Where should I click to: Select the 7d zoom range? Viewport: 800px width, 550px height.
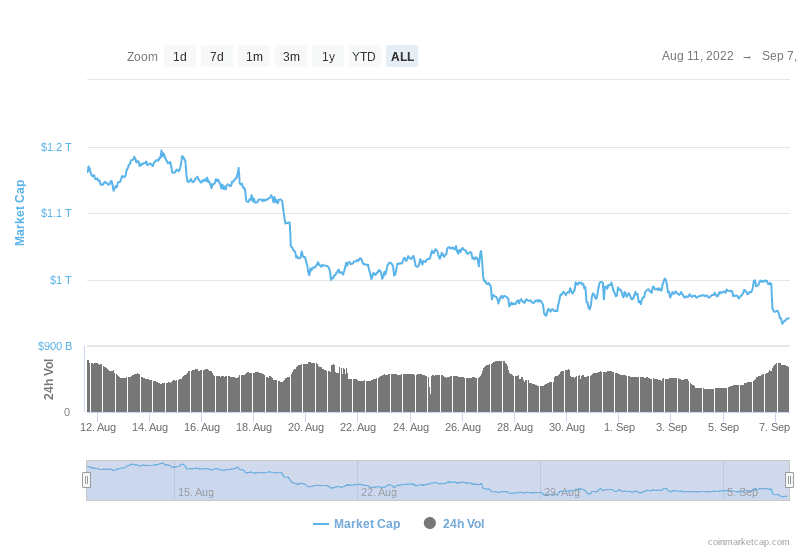(x=217, y=57)
